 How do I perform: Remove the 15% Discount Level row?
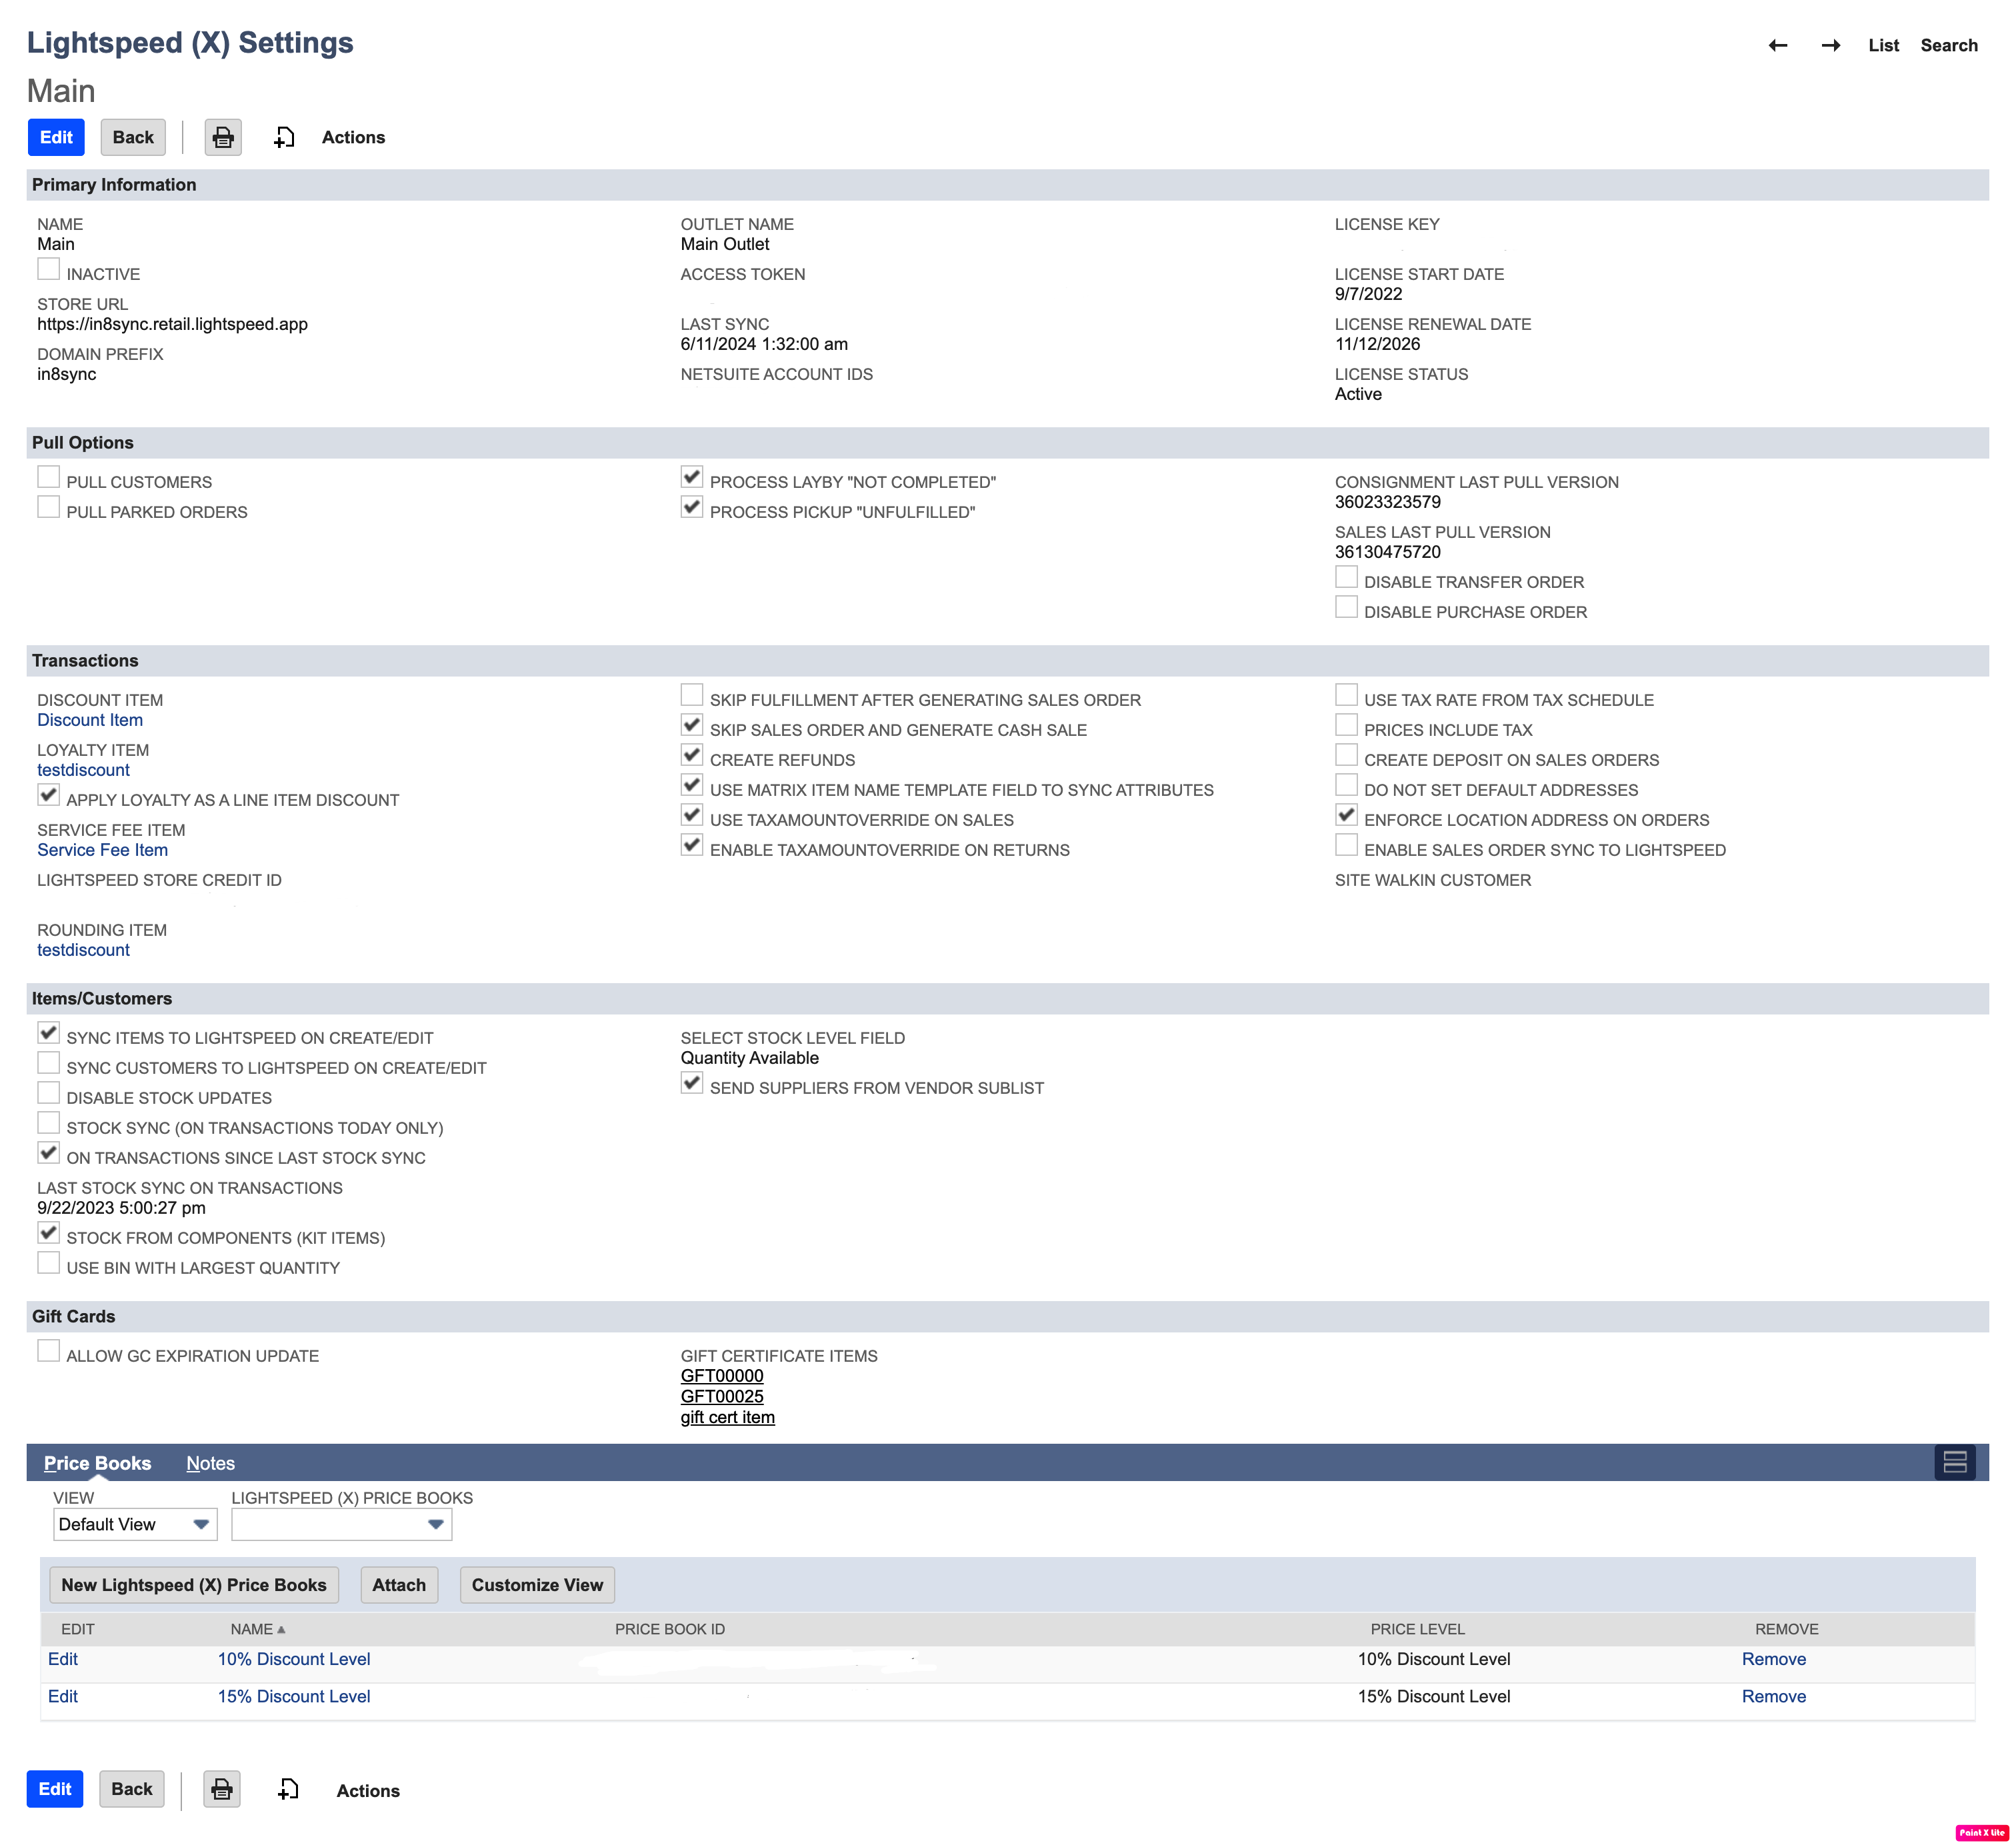pos(1773,1696)
